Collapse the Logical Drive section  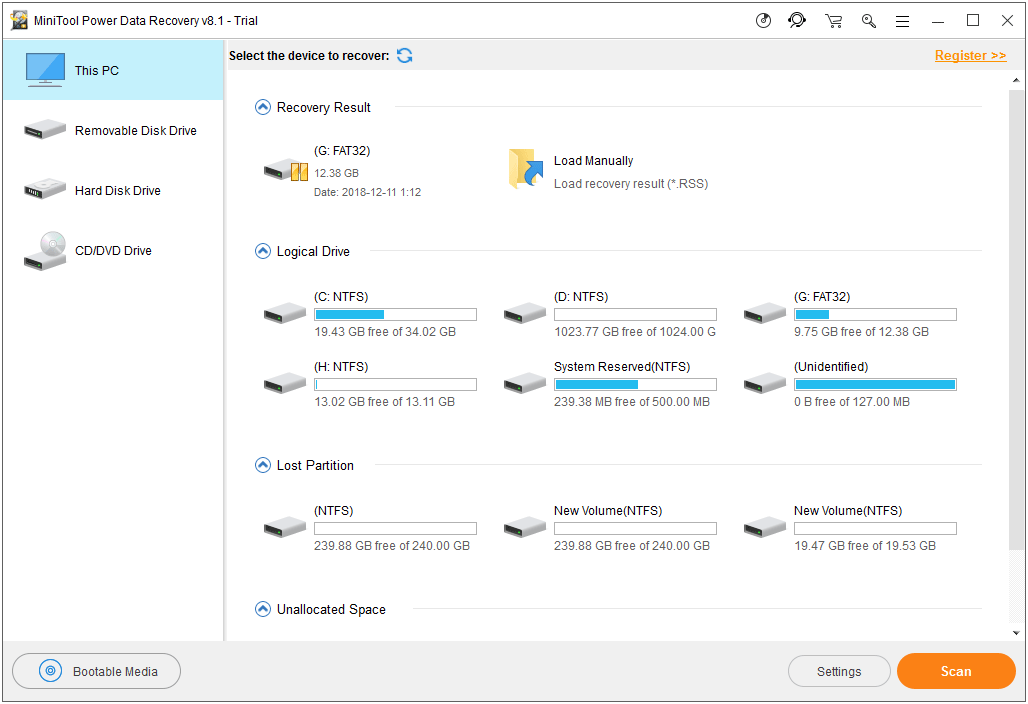point(263,251)
